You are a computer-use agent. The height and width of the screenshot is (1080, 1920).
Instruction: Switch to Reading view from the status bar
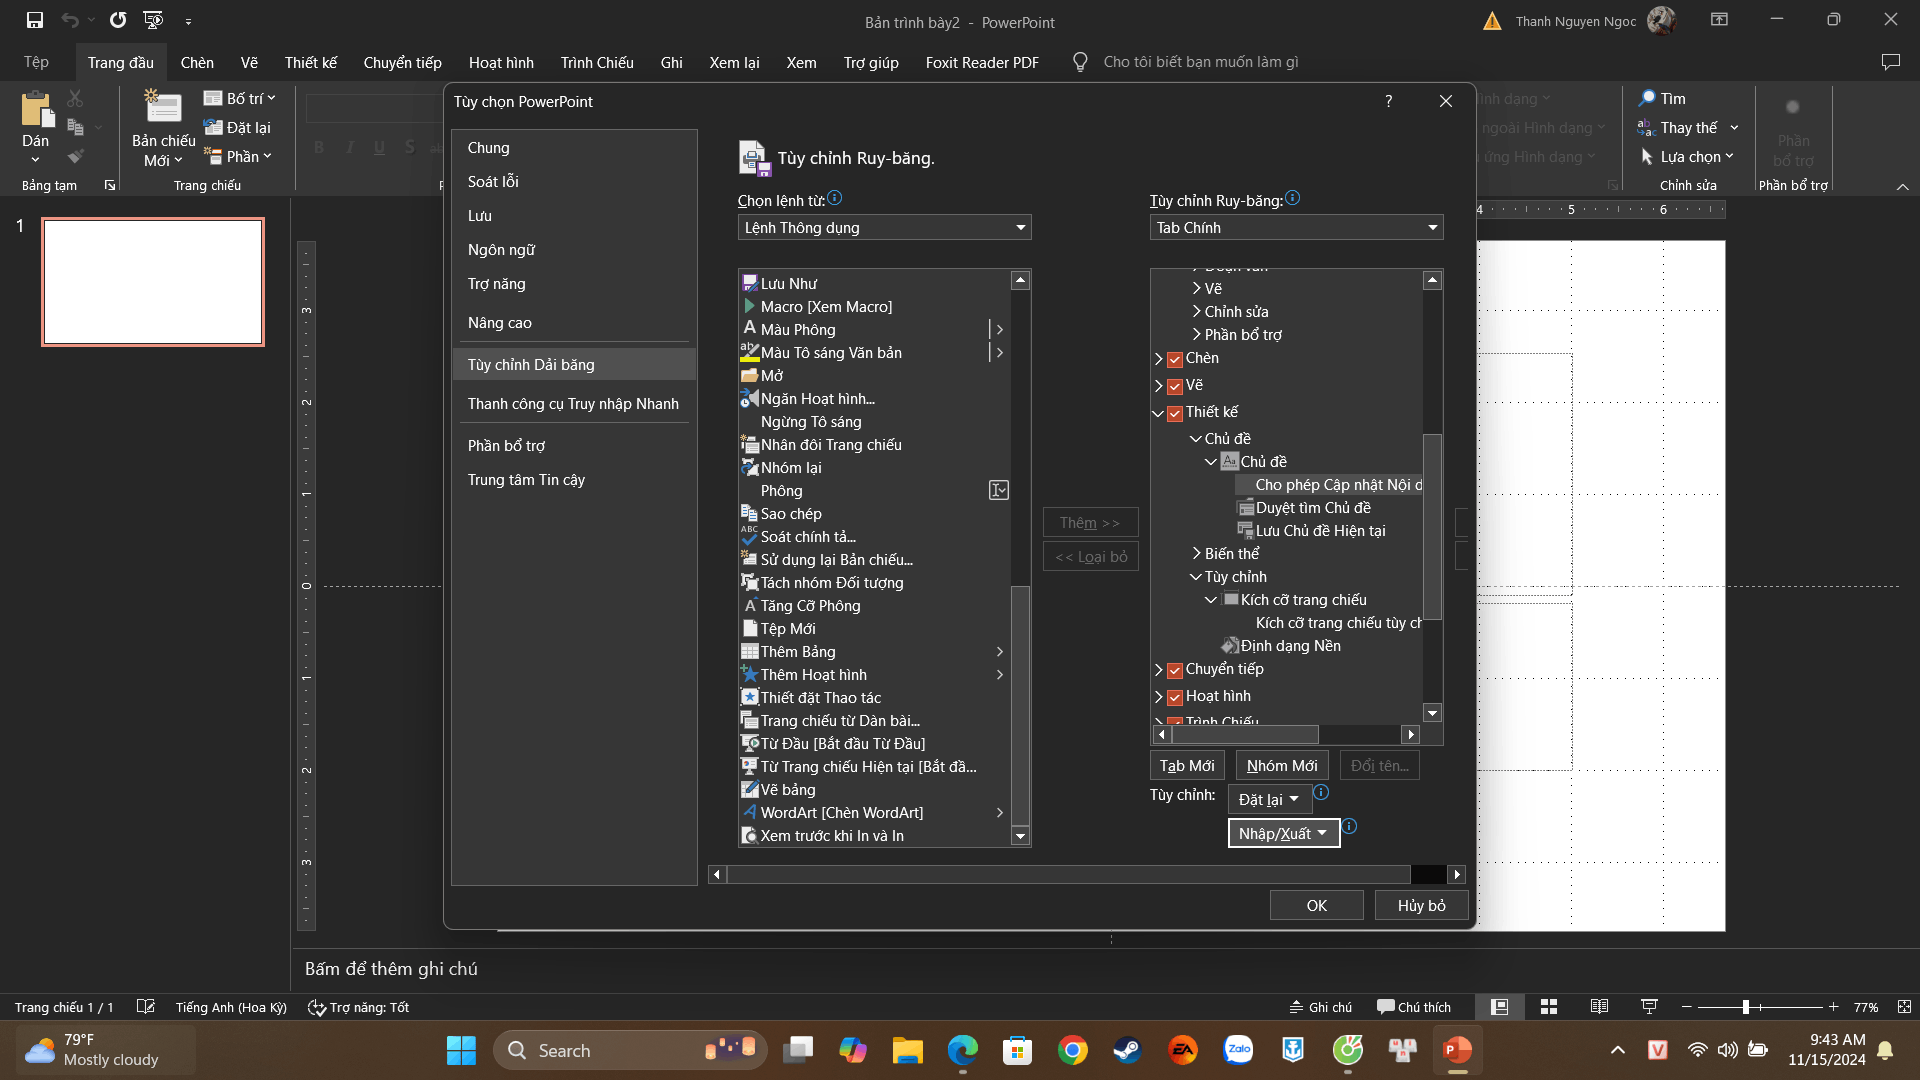1599,1007
